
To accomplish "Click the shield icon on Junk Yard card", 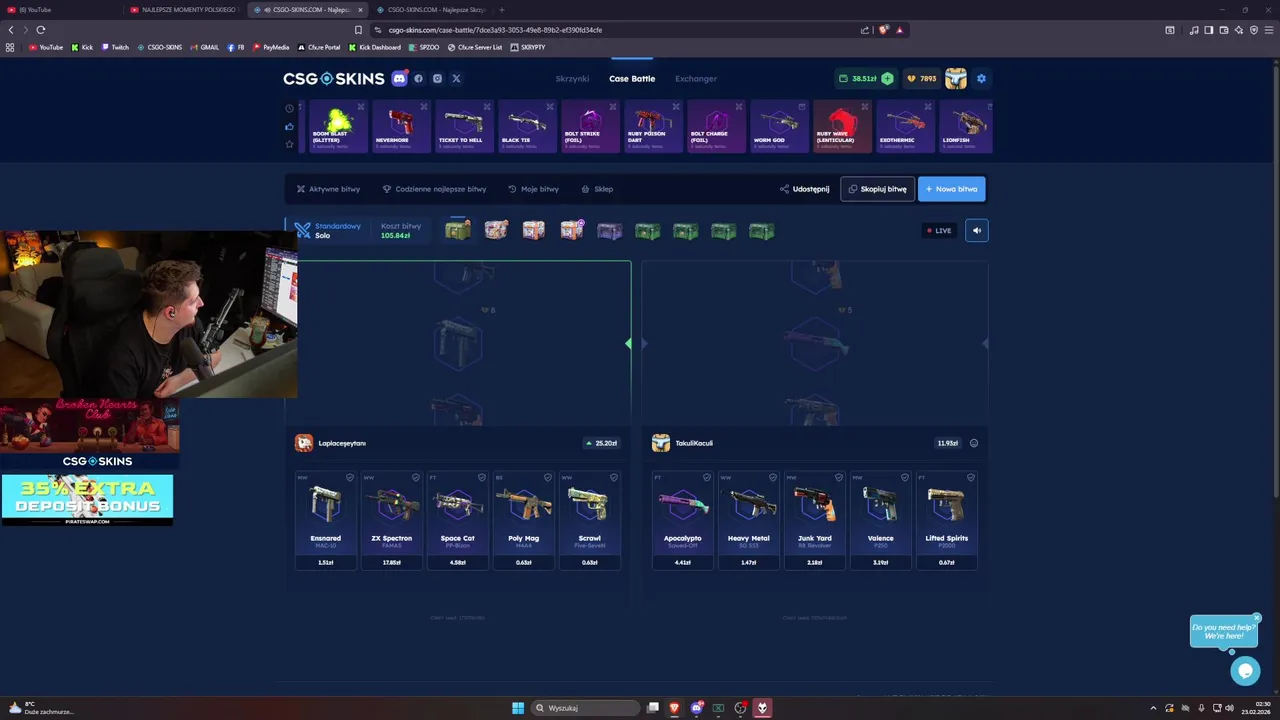I will tap(839, 477).
